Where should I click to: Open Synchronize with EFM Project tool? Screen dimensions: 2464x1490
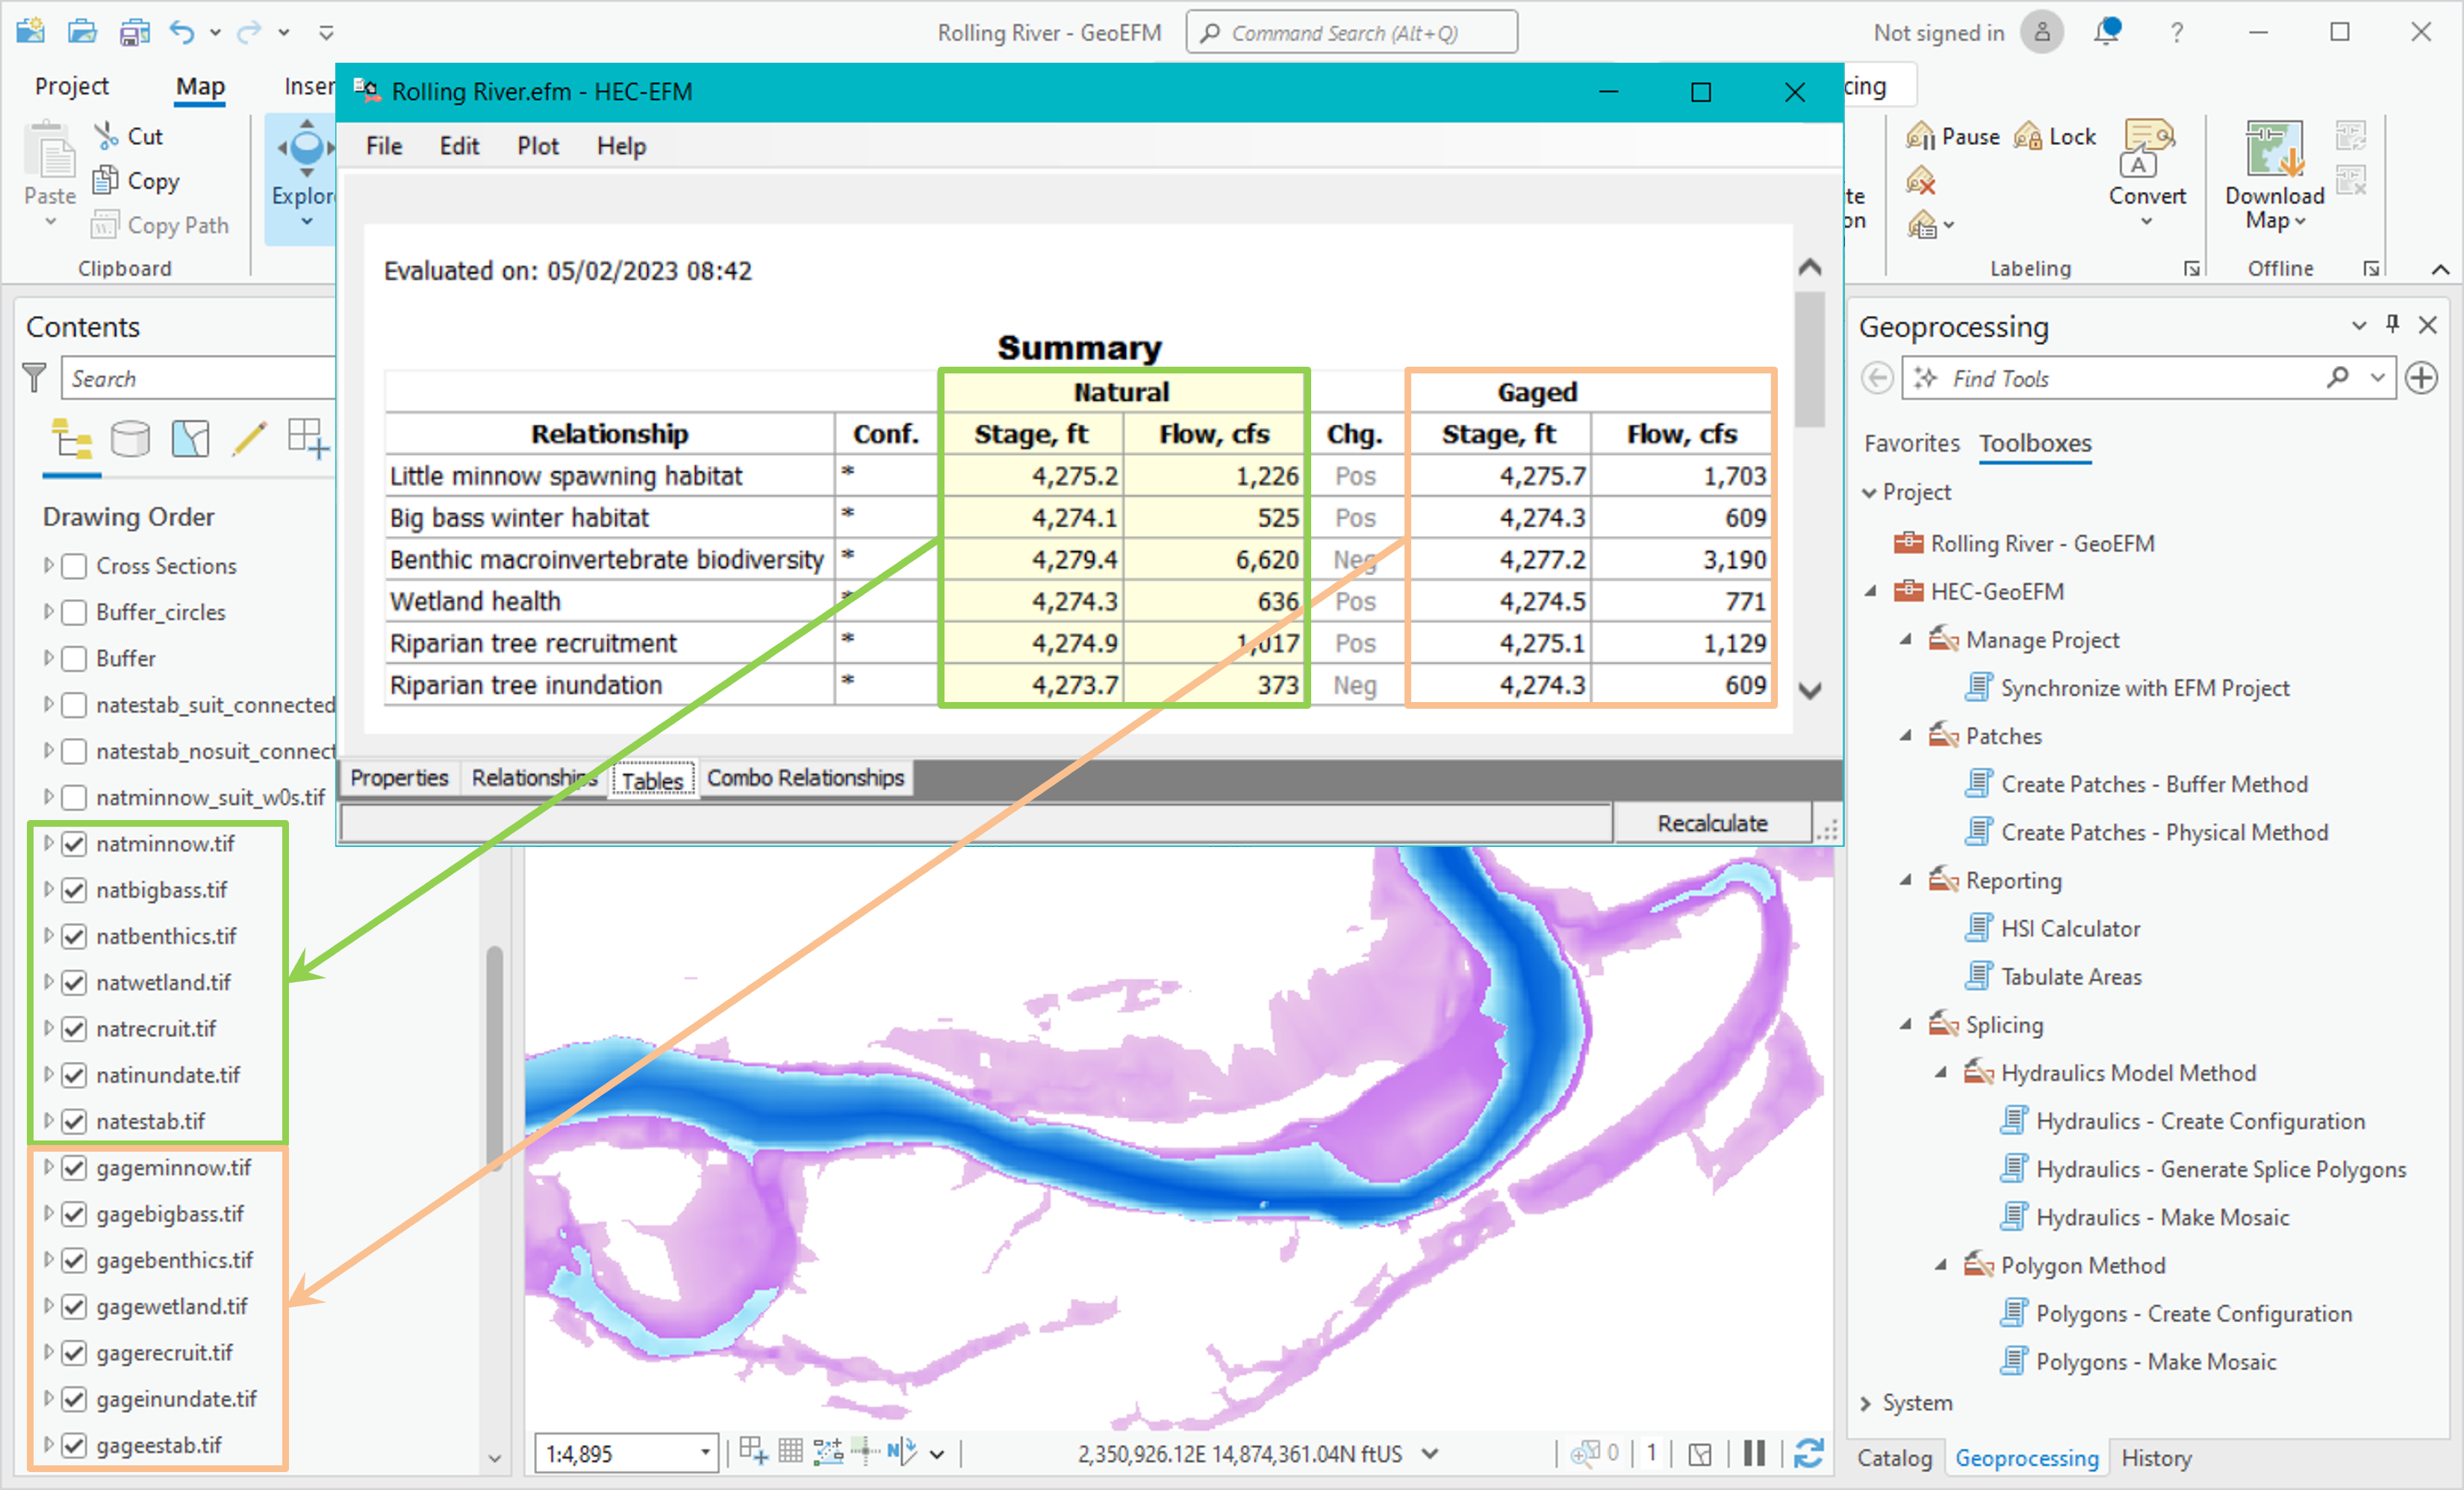pos(2144,688)
